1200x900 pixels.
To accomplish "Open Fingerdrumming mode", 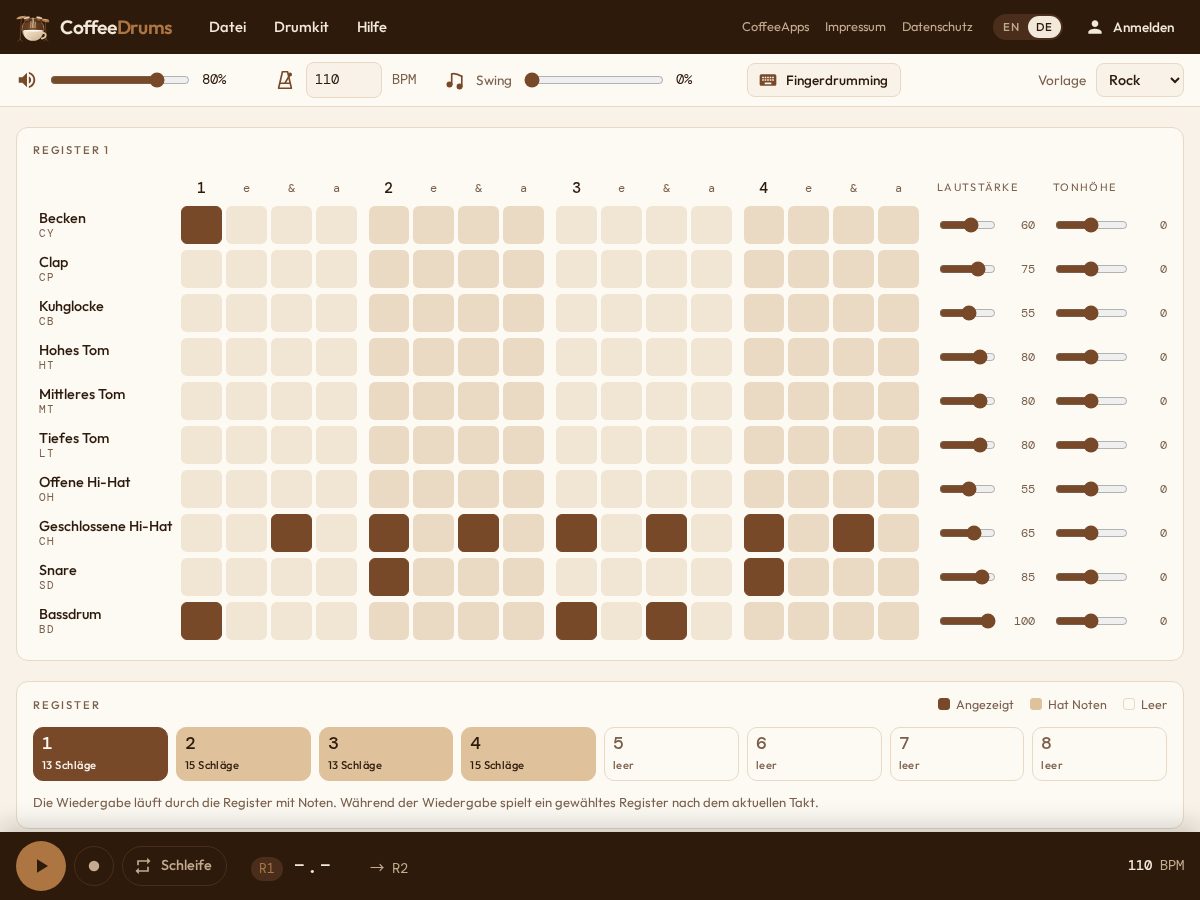I will (824, 80).
